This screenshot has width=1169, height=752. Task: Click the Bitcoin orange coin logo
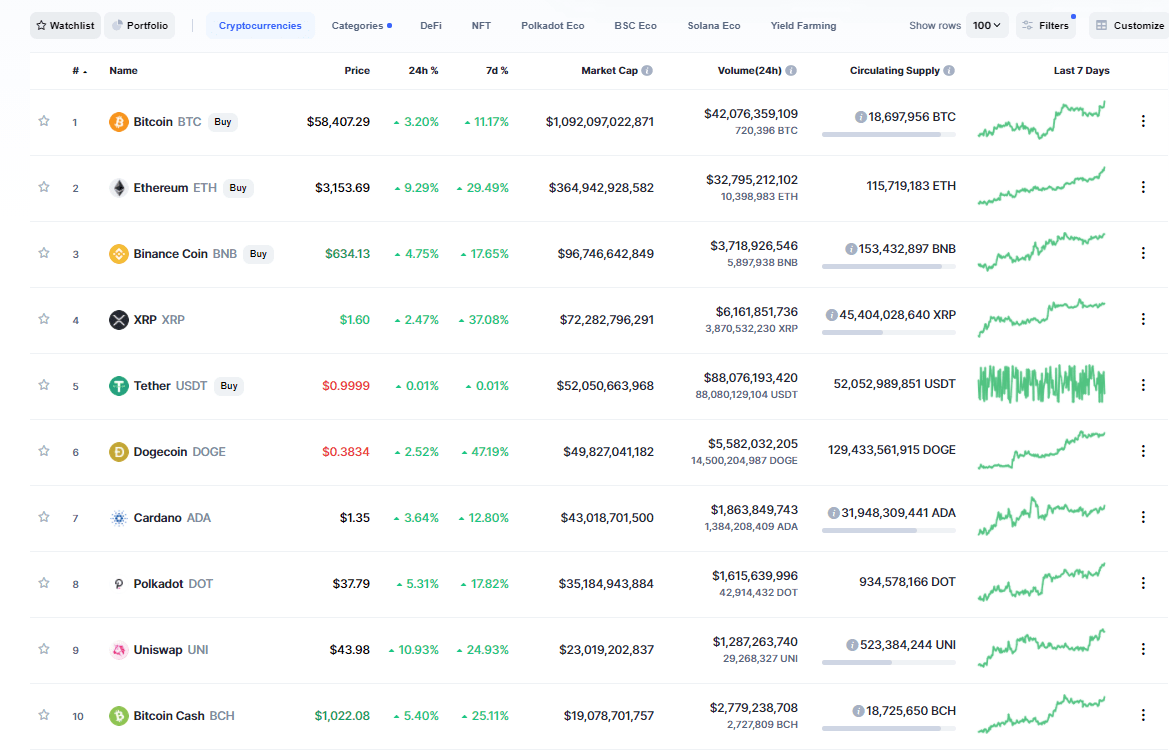[x=119, y=121]
